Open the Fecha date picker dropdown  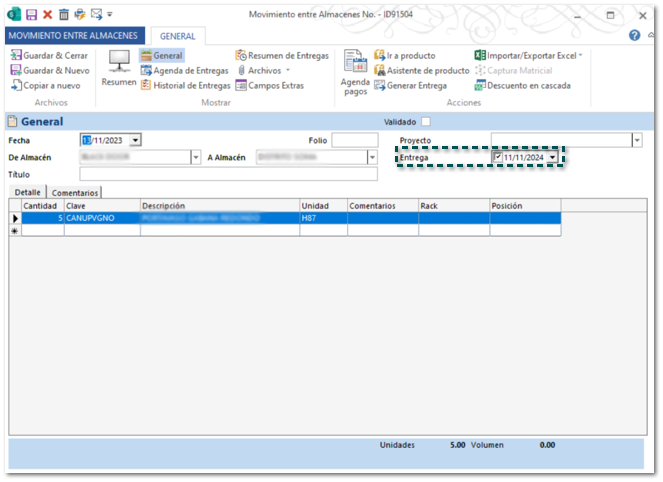point(135,140)
